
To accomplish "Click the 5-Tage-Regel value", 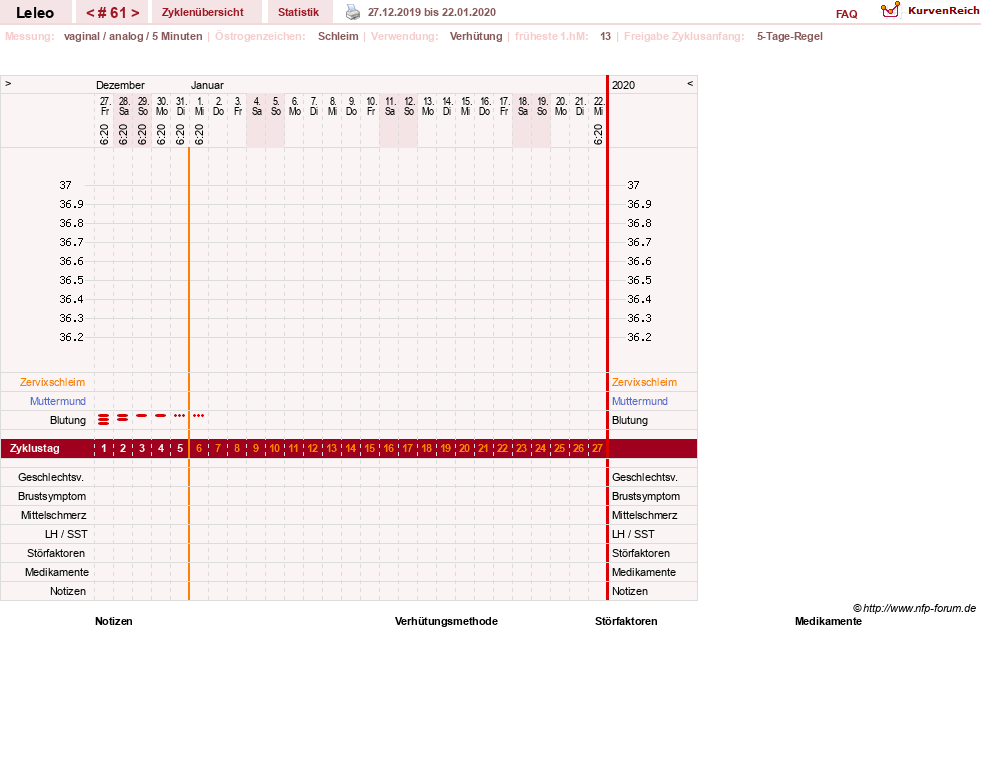I will [x=790, y=36].
